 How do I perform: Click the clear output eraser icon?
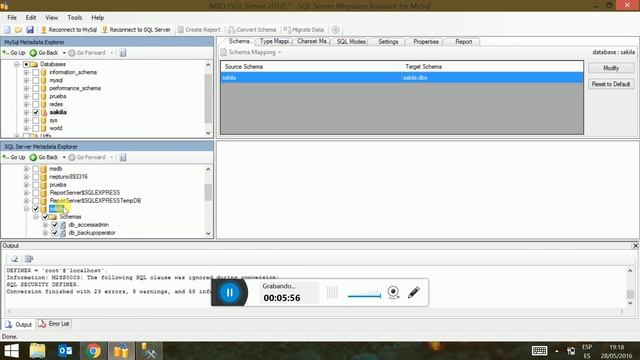point(14,259)
